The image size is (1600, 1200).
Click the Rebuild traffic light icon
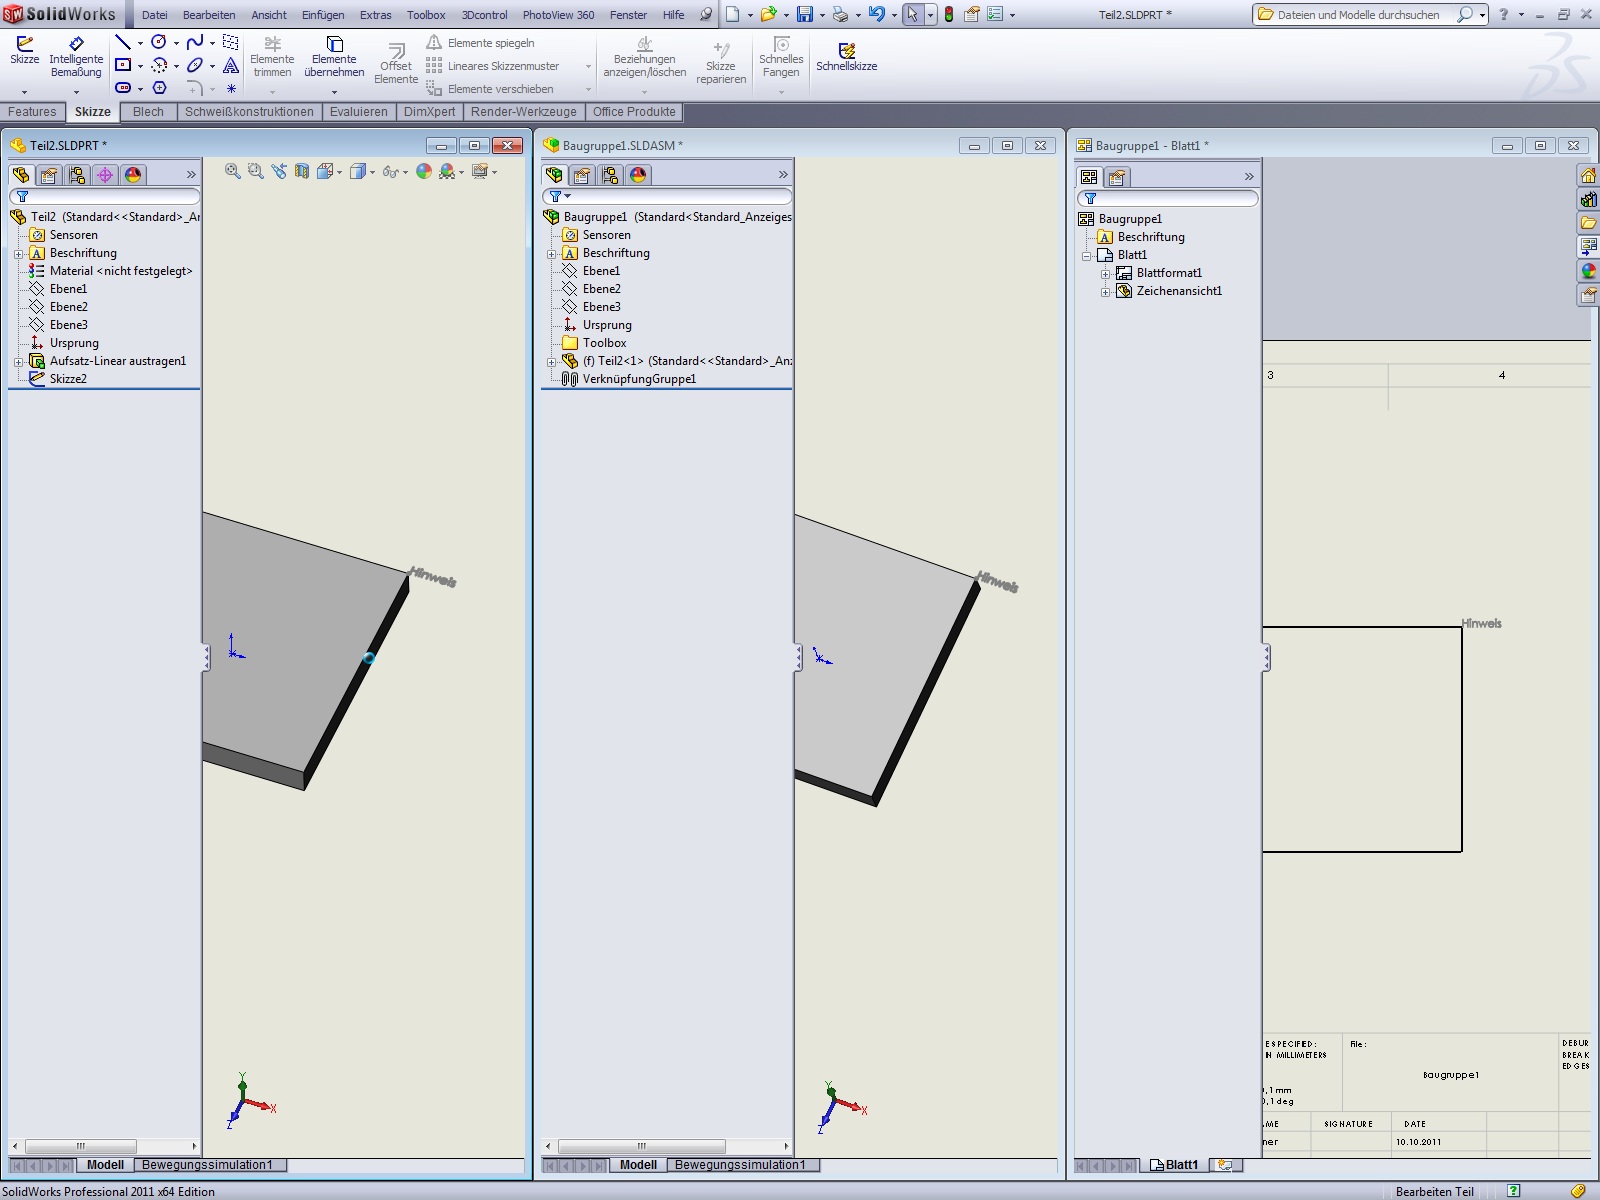tap(948, 15)
